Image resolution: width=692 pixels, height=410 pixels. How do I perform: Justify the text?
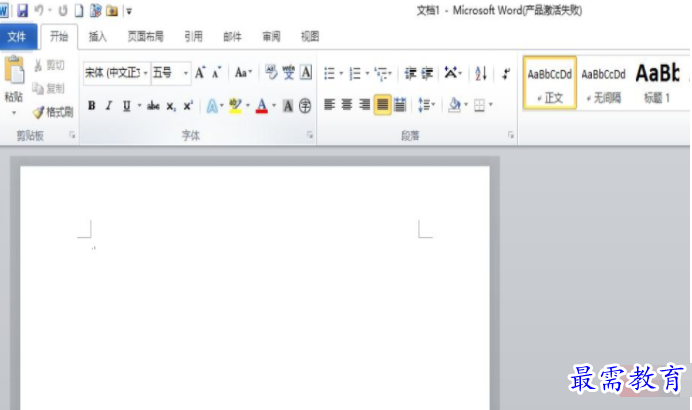[x=382, y=105]
